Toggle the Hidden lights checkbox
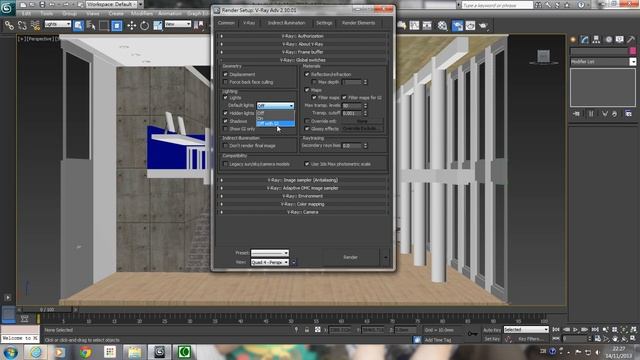The image size is (640, 360). point(225,113)
